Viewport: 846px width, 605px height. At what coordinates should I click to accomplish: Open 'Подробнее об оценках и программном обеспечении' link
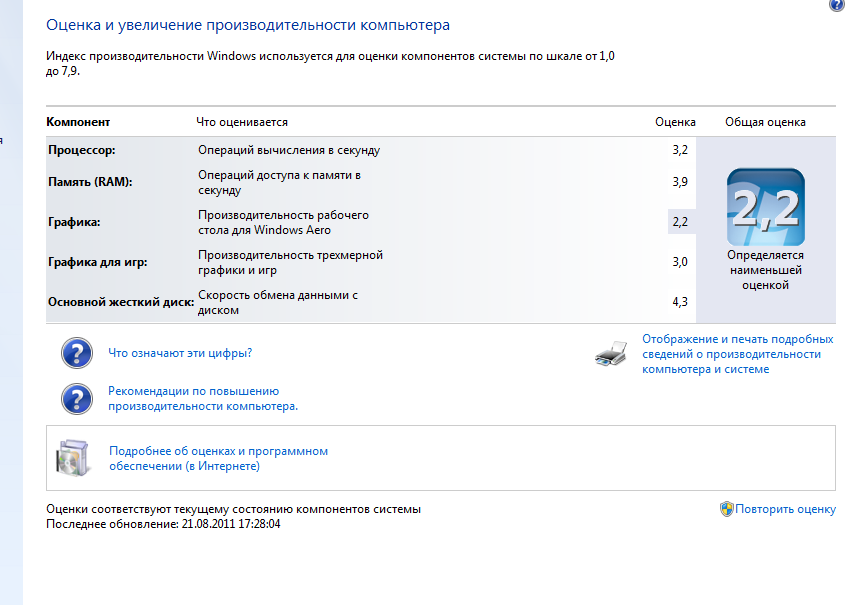click(219, 458)
